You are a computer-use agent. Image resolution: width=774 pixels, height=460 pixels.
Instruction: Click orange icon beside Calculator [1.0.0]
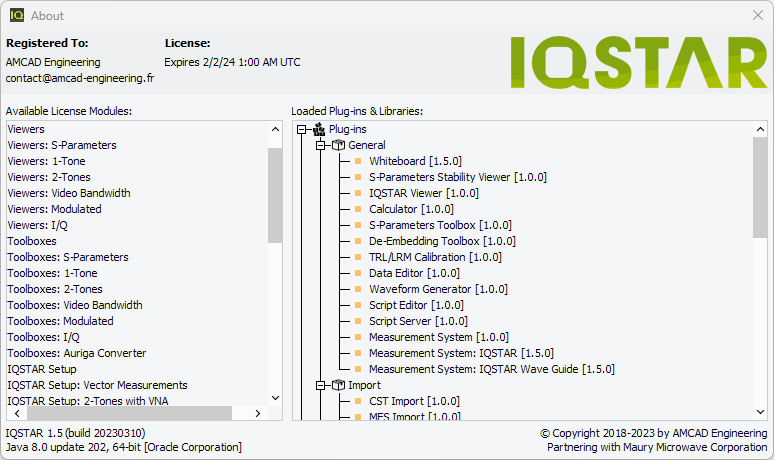[x=358, y=209]
